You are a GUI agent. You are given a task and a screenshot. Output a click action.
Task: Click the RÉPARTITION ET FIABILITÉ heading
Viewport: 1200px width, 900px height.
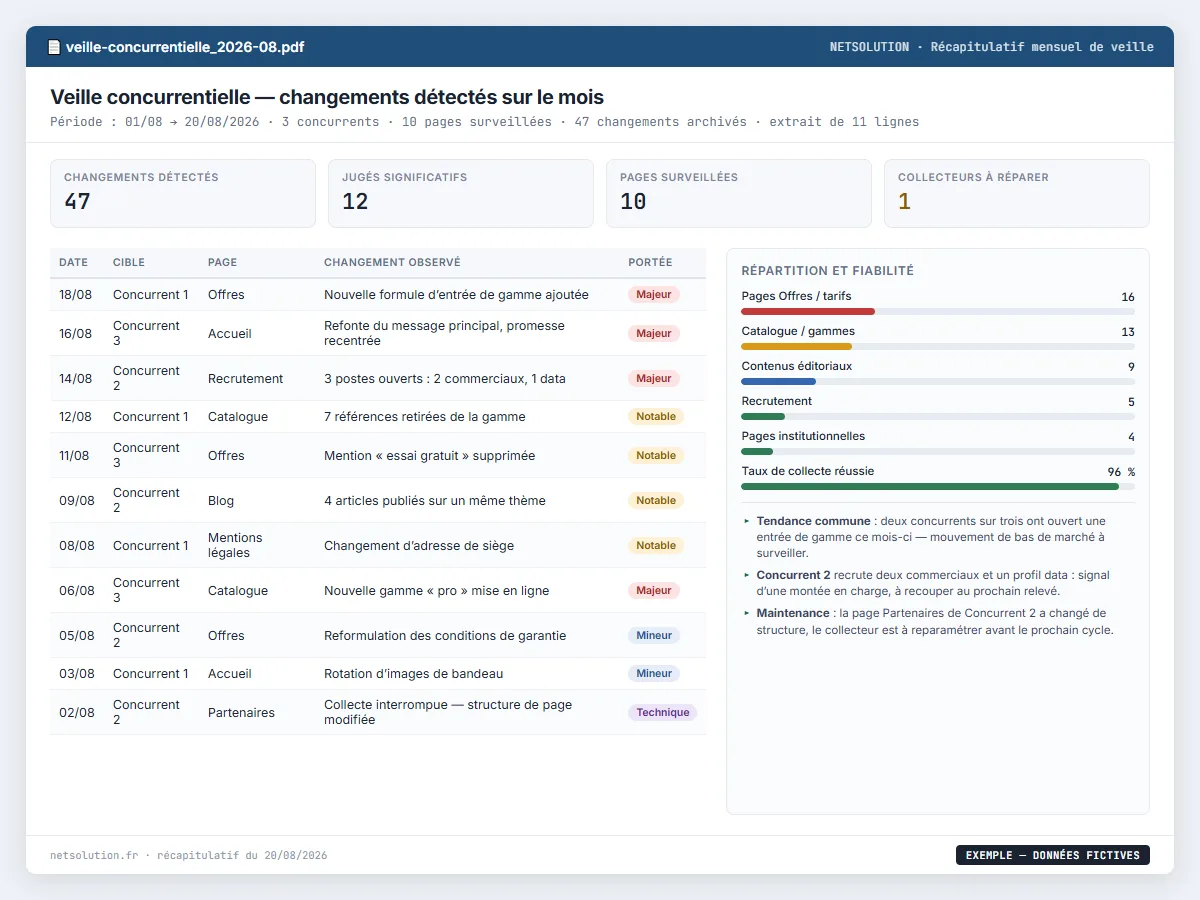click(x=828, y=271)
